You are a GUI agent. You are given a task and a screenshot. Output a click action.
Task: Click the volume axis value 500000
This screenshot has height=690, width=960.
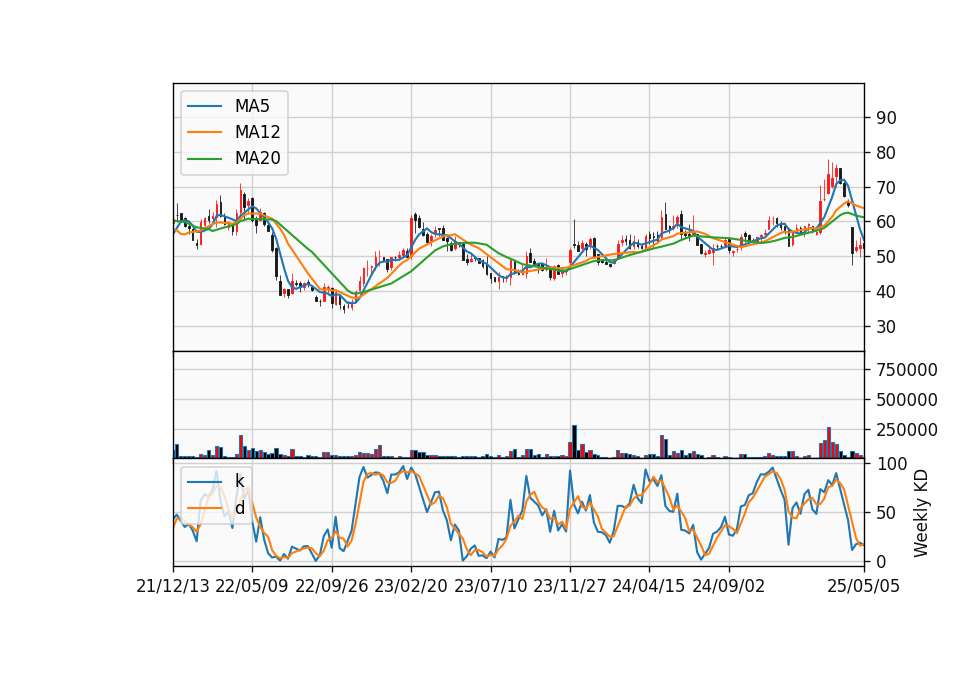[907, 400]
